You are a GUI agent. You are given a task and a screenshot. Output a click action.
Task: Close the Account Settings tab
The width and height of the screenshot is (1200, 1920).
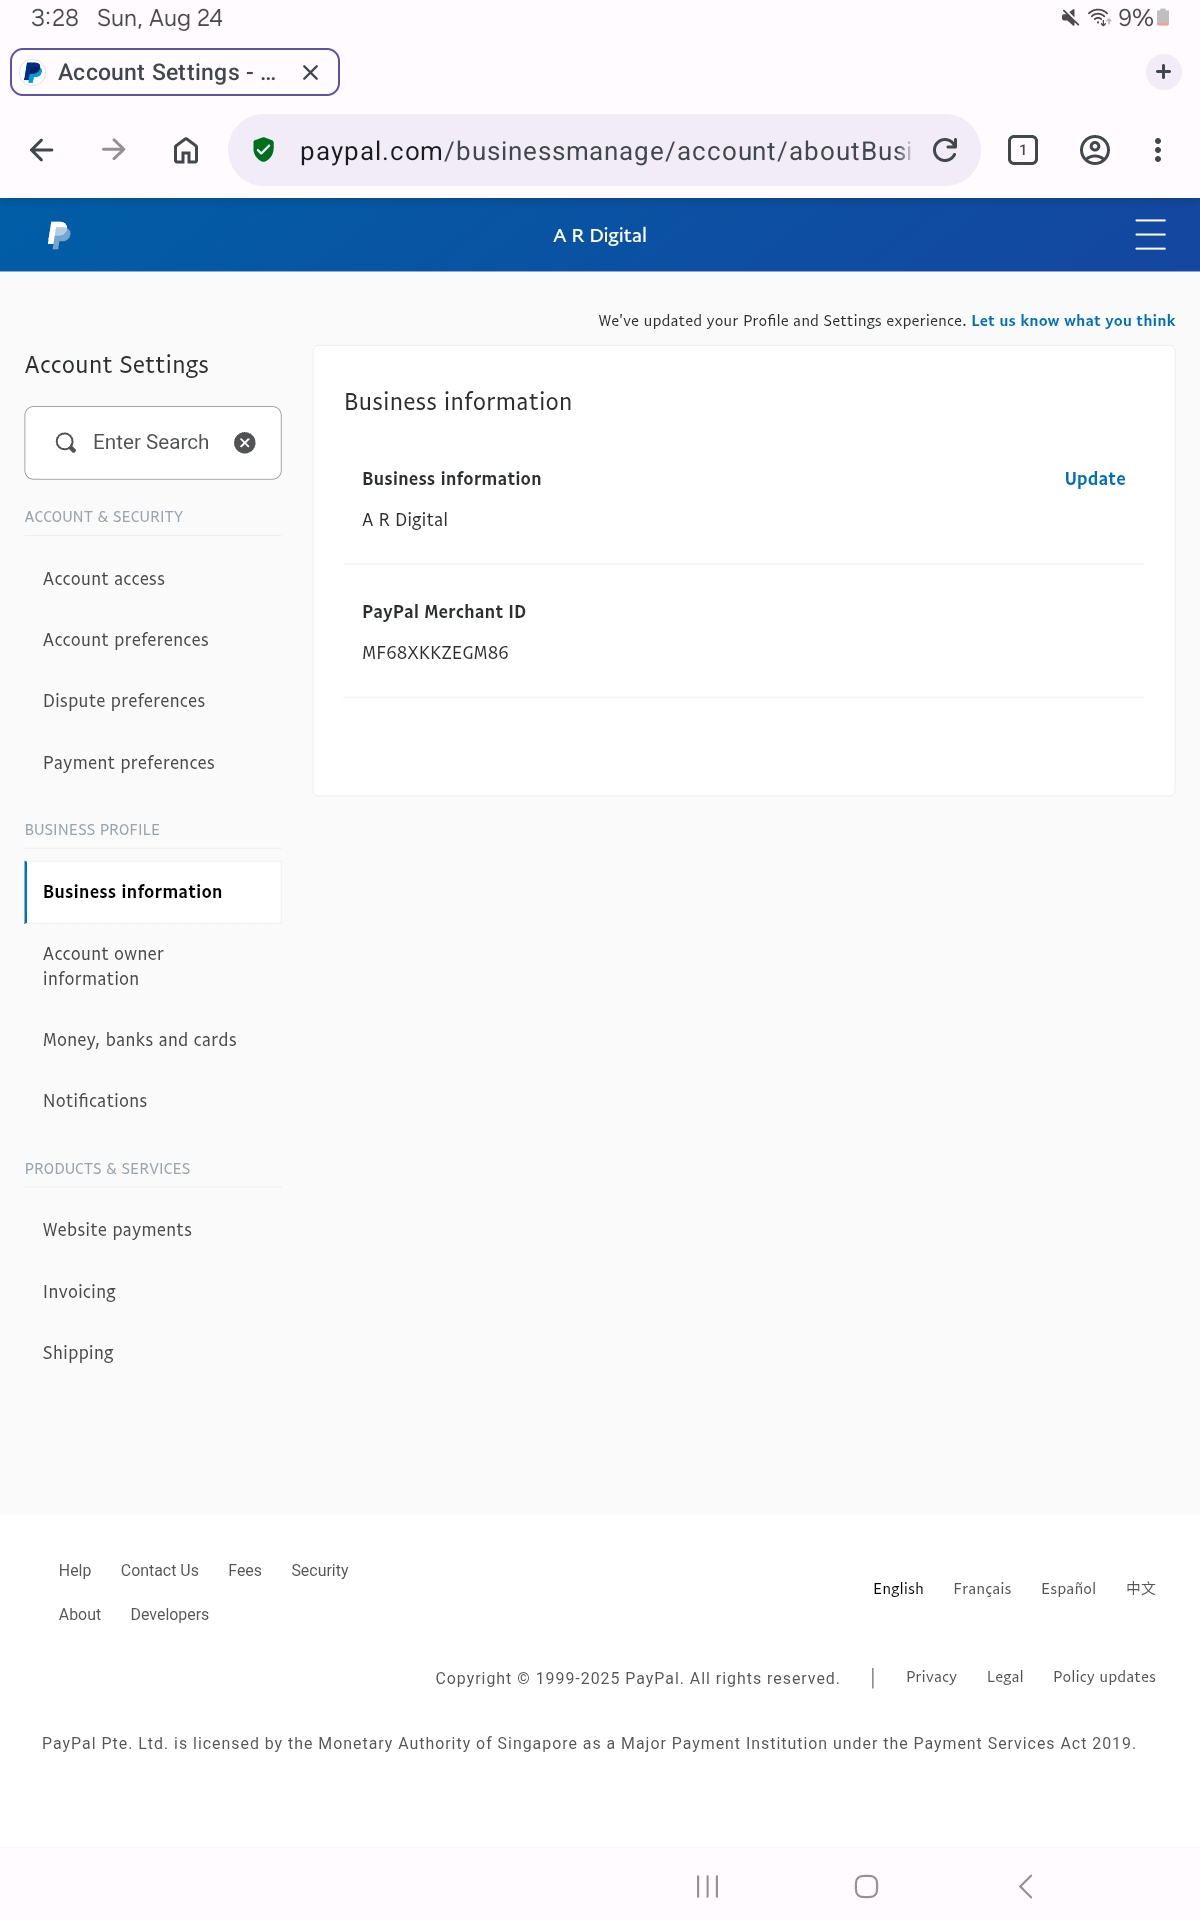coord(310,72)
